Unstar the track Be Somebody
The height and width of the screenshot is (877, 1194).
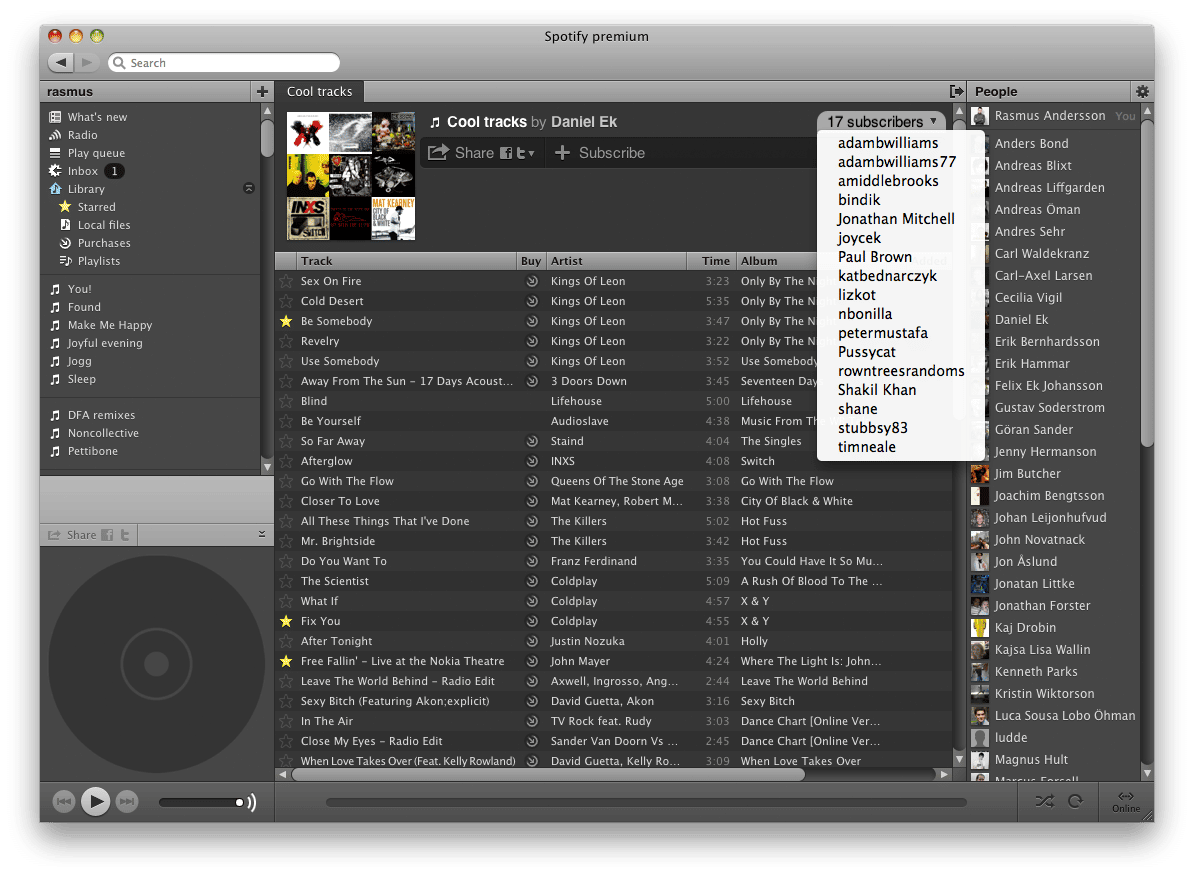coord(286,321)
